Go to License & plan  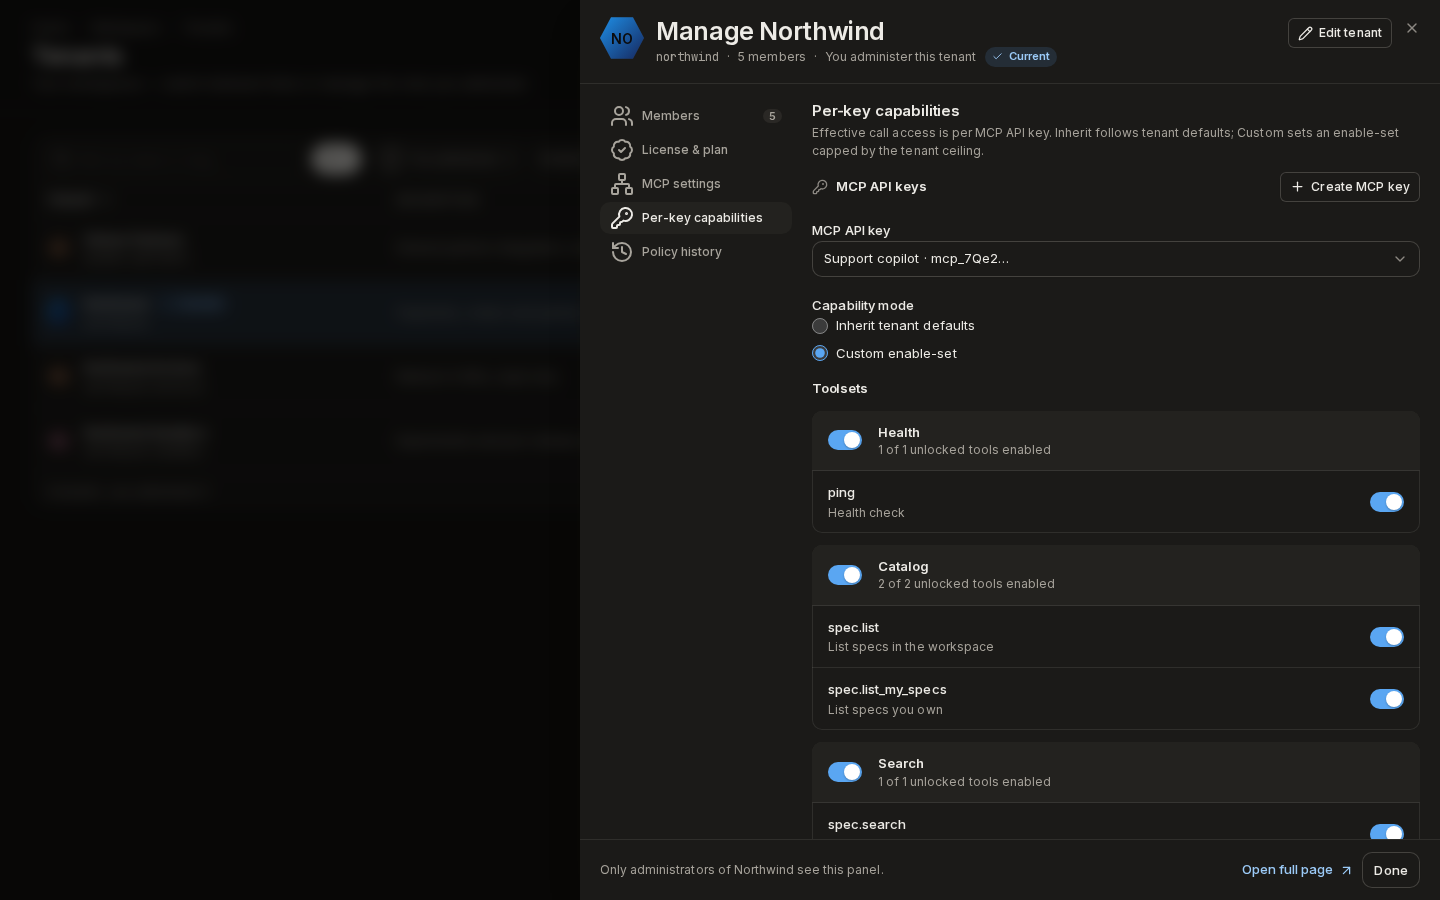(x=696, y=150)
